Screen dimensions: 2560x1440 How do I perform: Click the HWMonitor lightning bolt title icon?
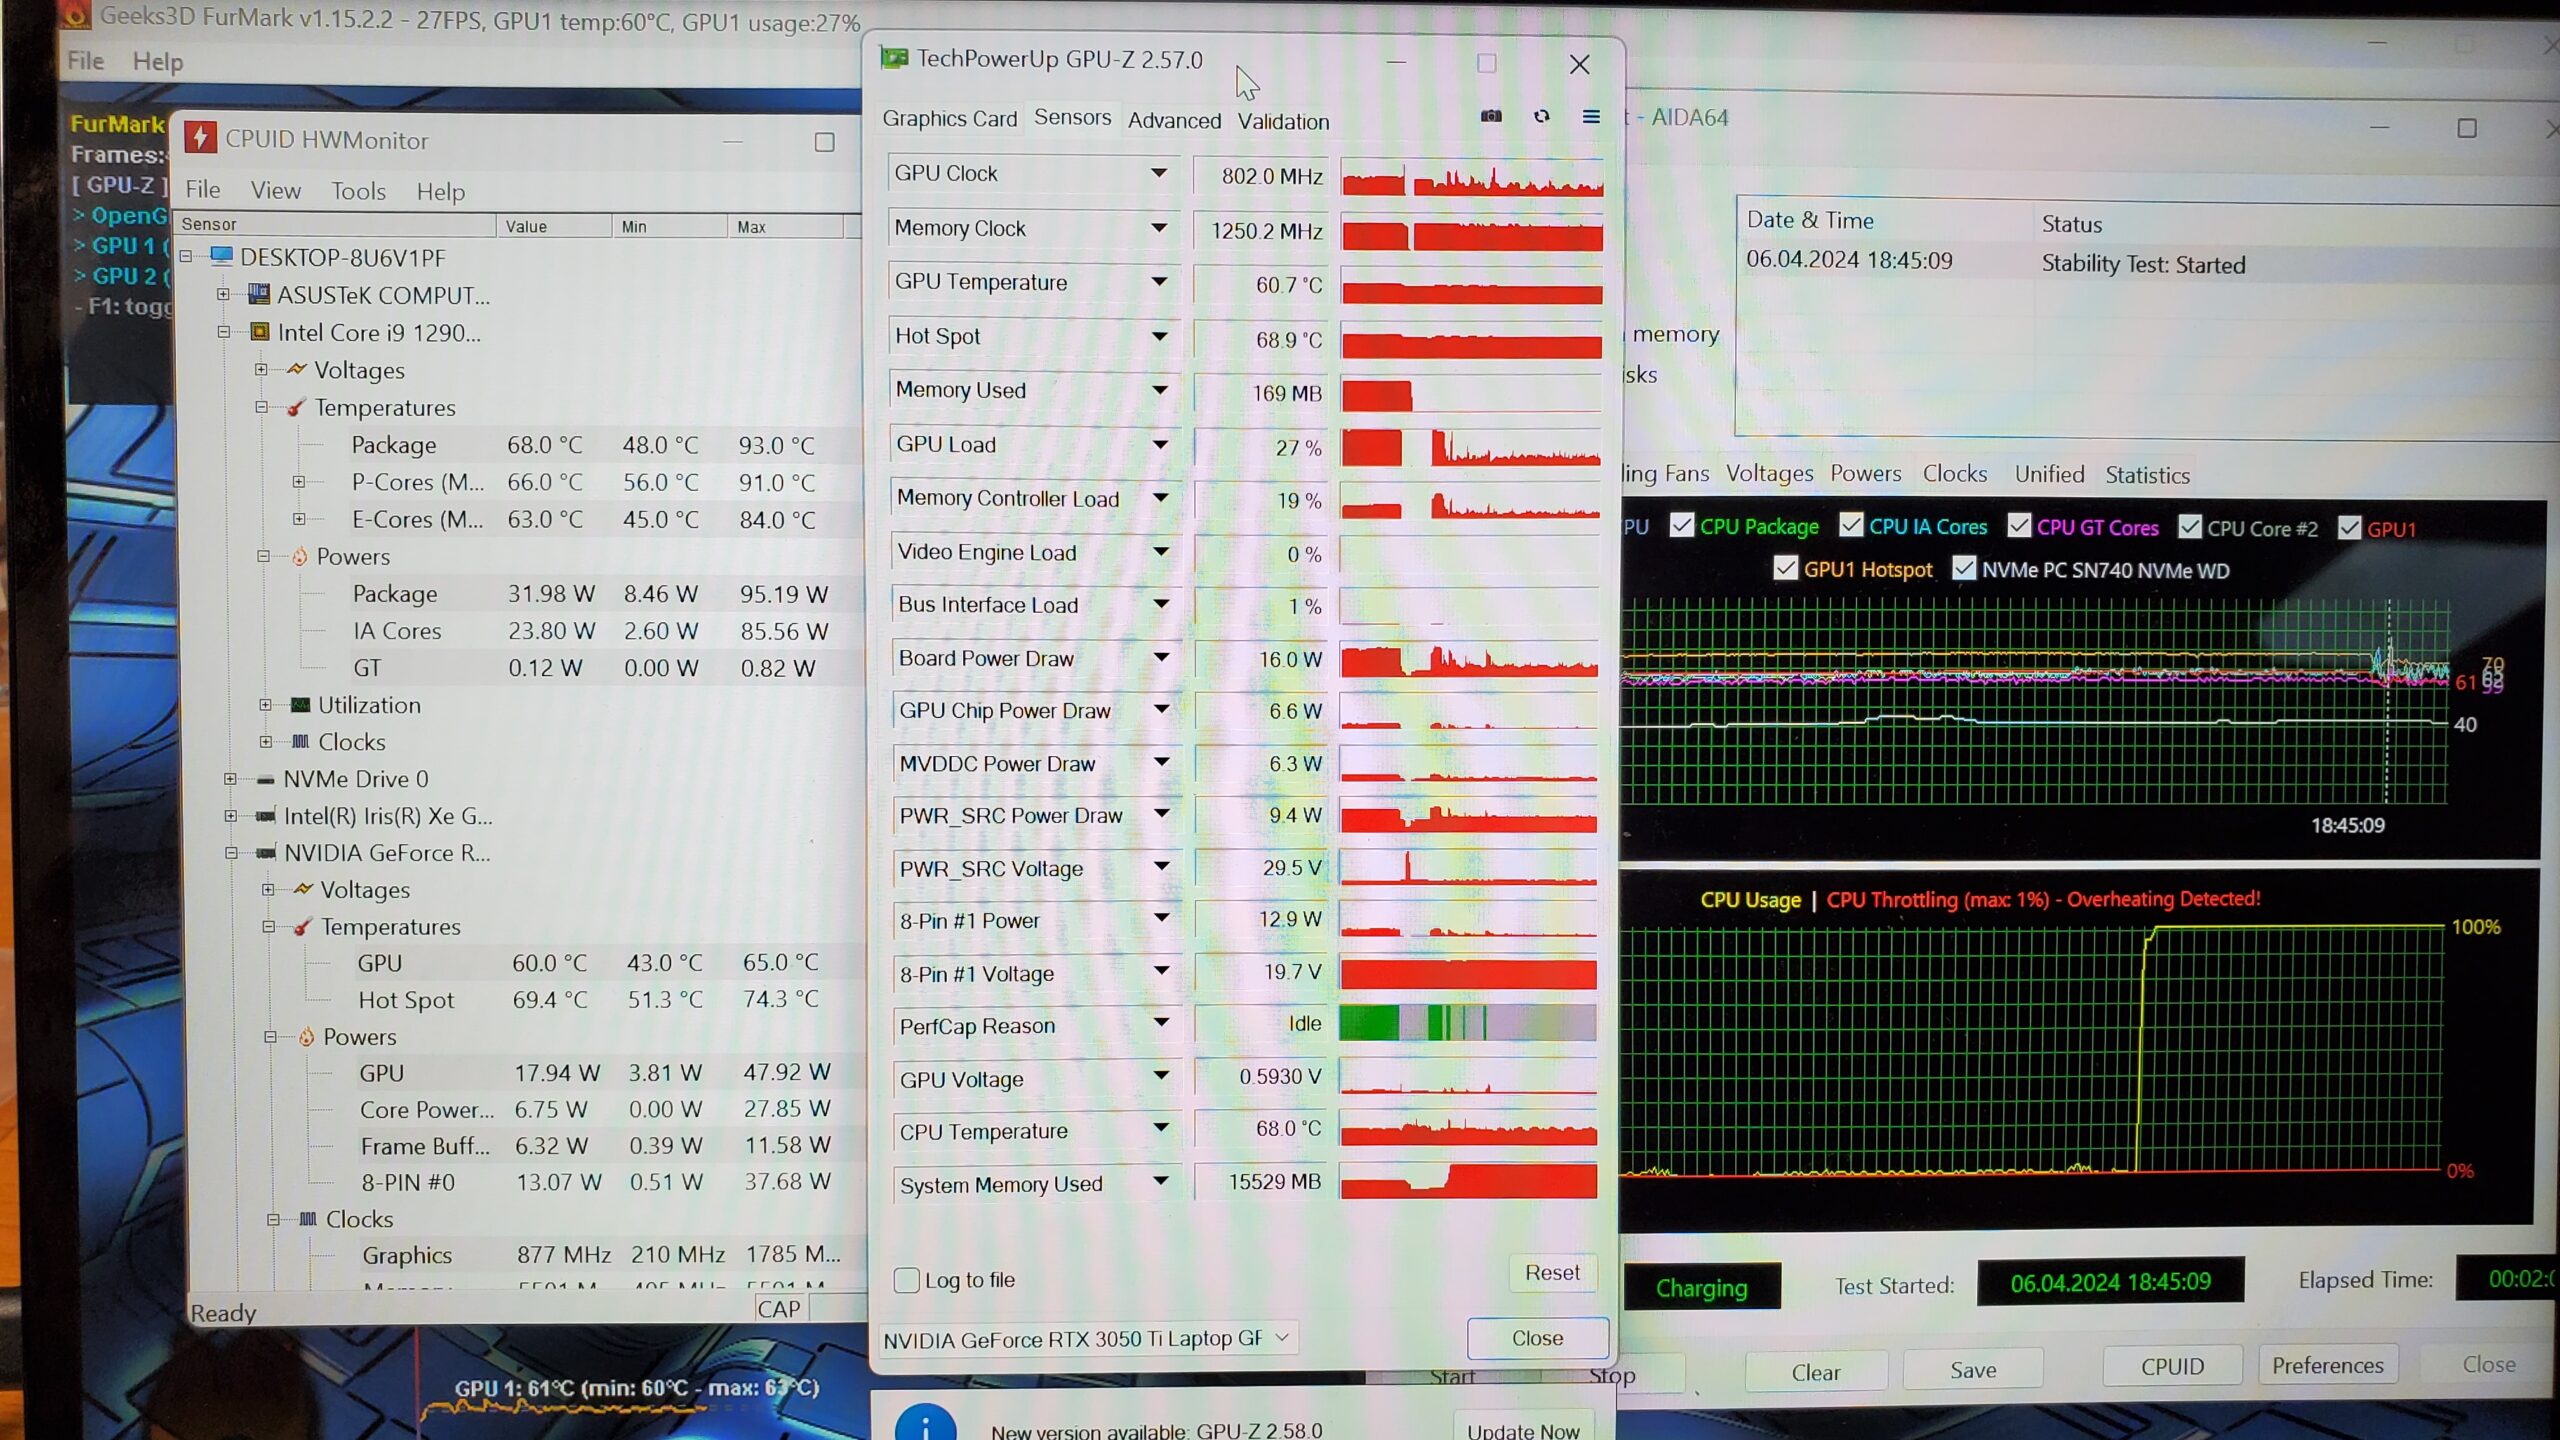click(200, 139)
